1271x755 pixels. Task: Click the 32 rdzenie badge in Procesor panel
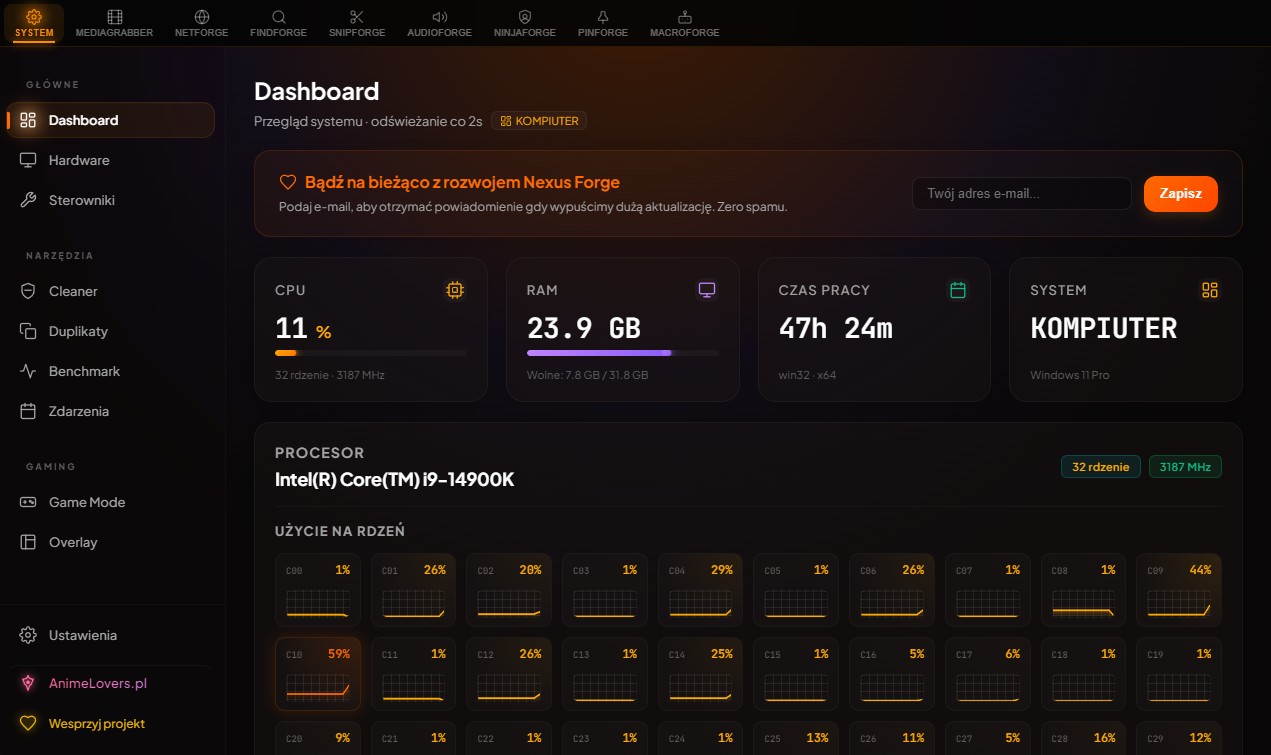click(1100, 467)
